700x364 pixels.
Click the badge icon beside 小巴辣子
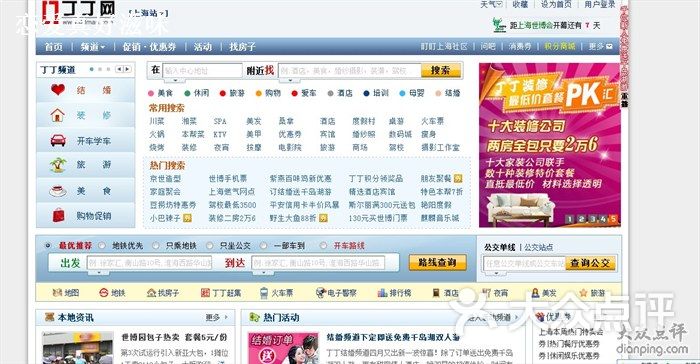click(x=188, y=218)
